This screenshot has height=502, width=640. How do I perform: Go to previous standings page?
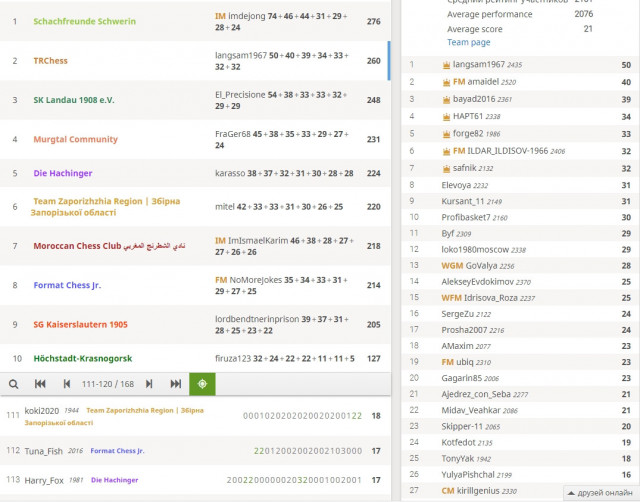67,384
